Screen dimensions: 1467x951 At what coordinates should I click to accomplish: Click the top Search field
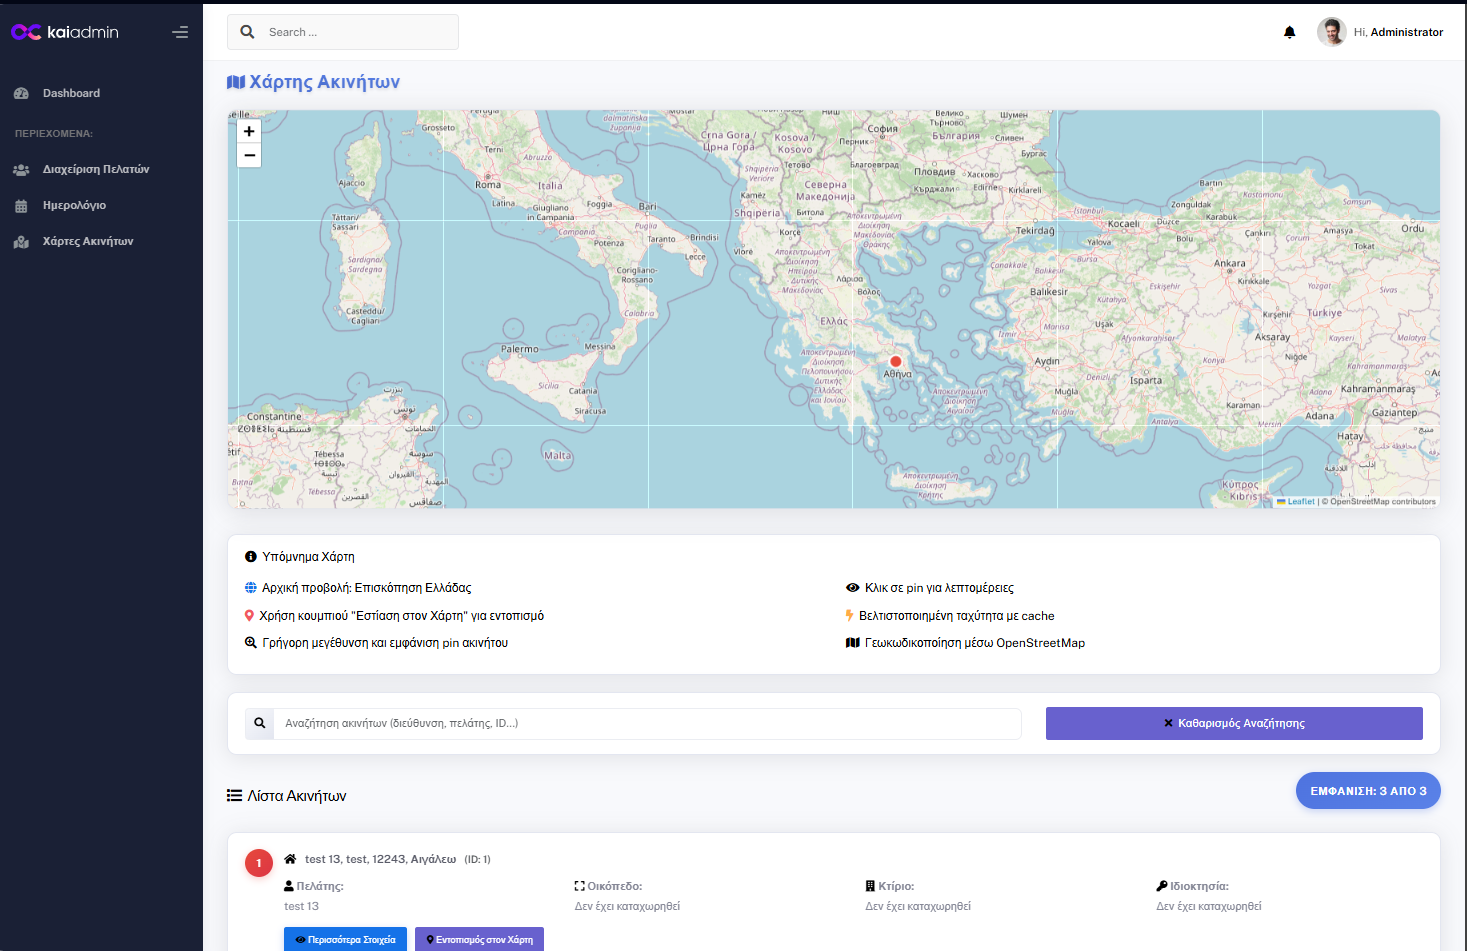coord(355,32)
